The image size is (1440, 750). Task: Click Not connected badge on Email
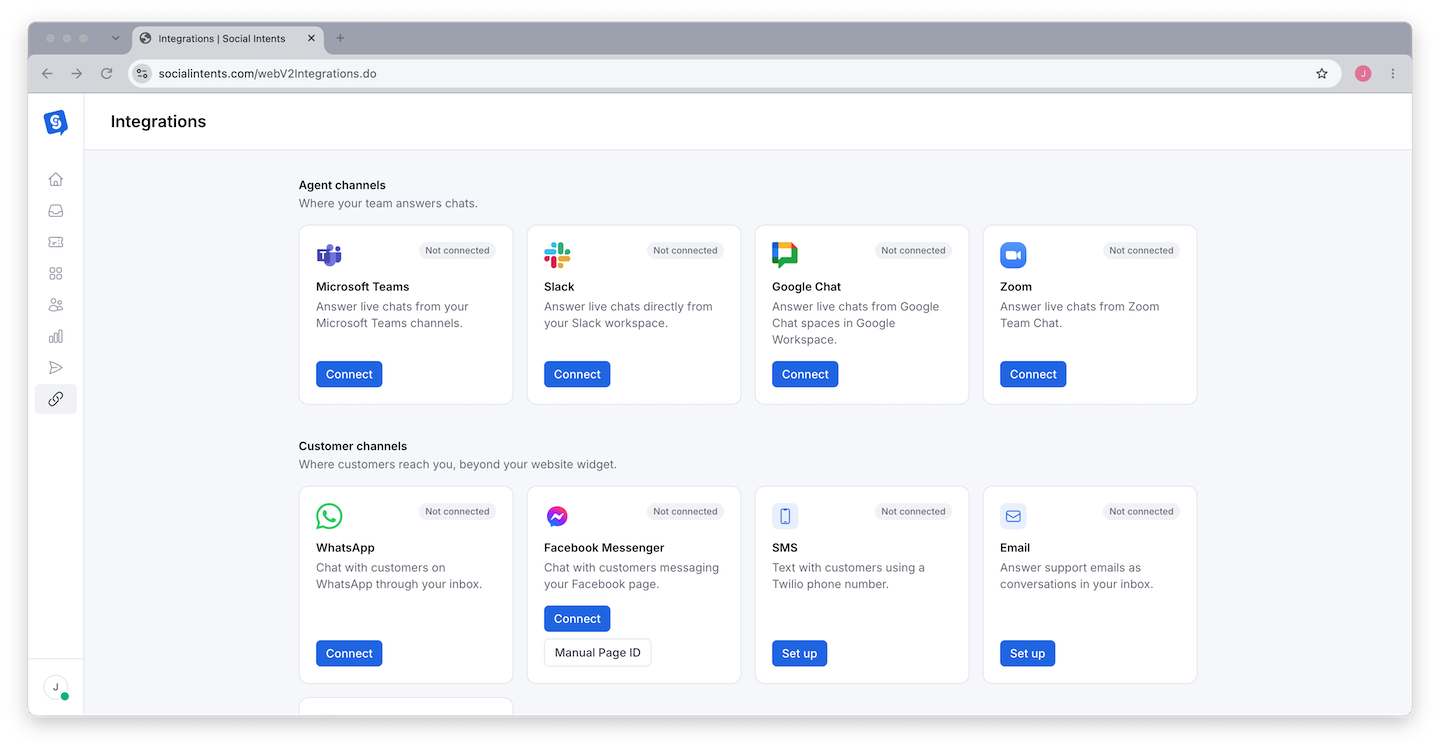(1141, 511)
